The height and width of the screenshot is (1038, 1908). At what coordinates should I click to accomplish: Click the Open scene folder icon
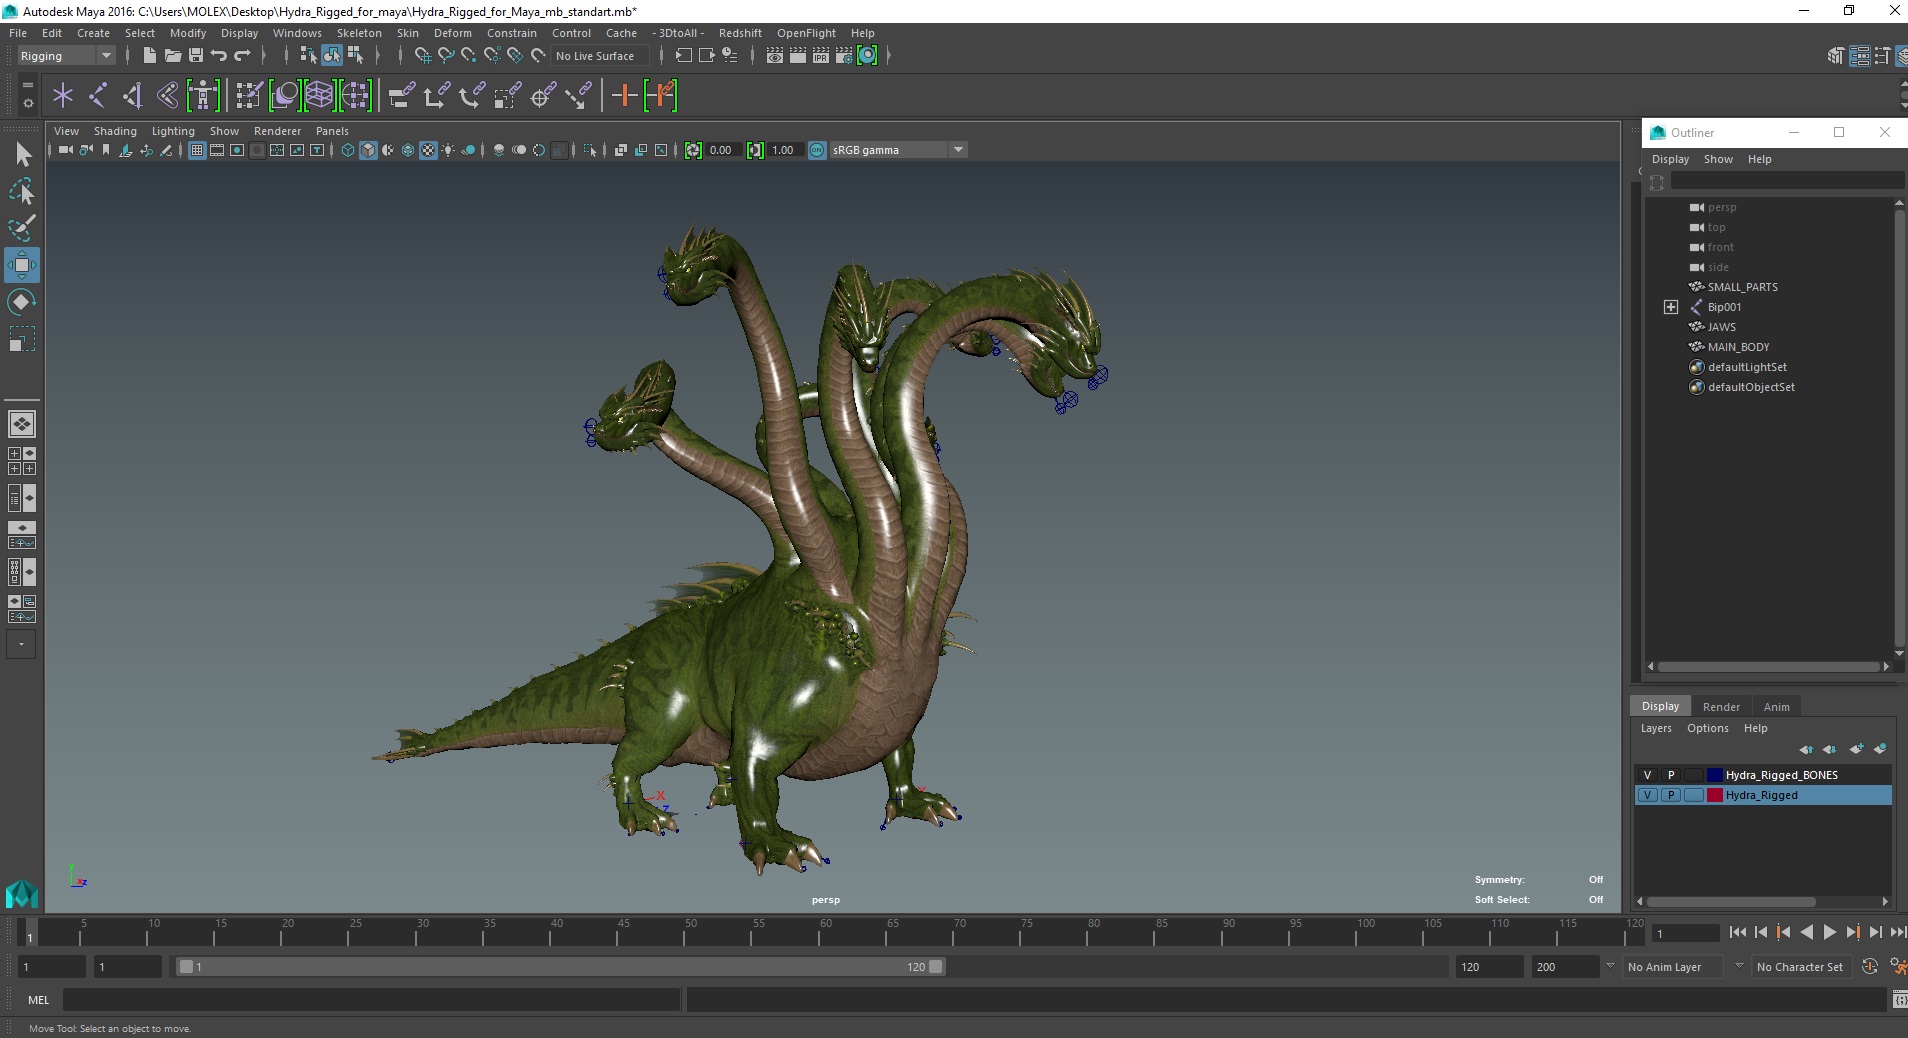(172, 56)
